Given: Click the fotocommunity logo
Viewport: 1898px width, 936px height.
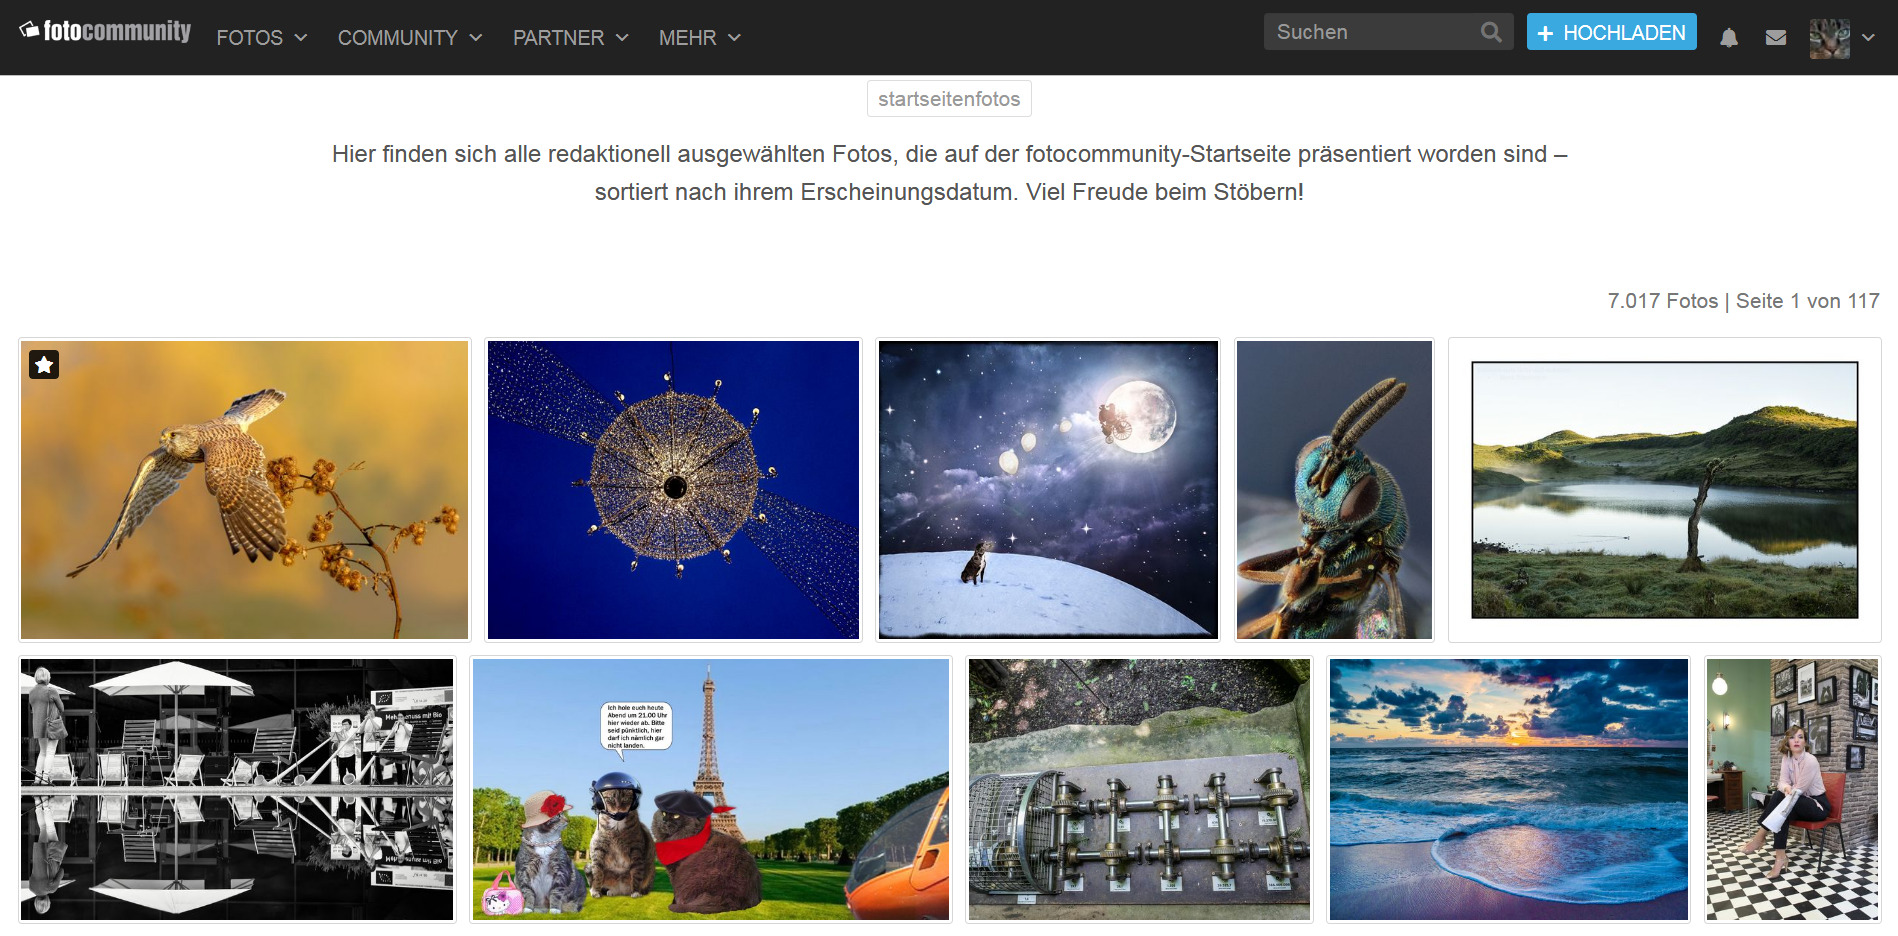Looking at the screenshot, I should [105, 32].
